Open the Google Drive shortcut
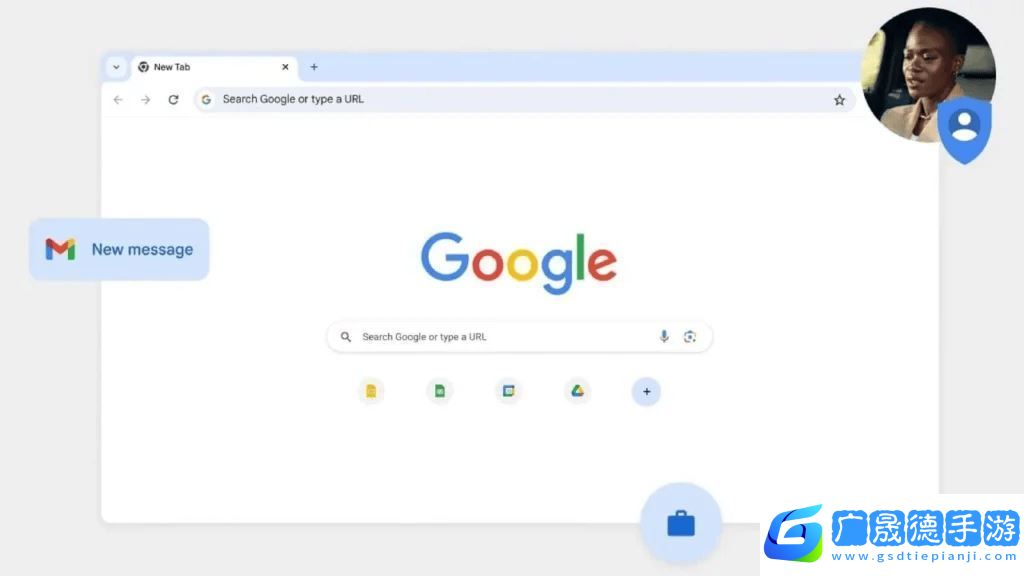Viewport: 1024px width, 576px height. click(577, 391)
